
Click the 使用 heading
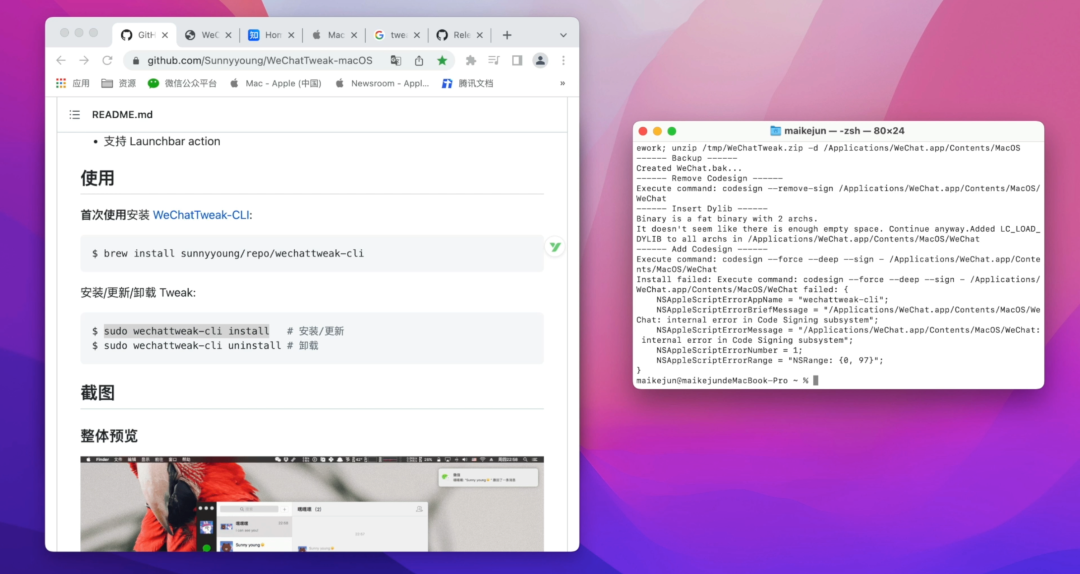pos(97,178)
